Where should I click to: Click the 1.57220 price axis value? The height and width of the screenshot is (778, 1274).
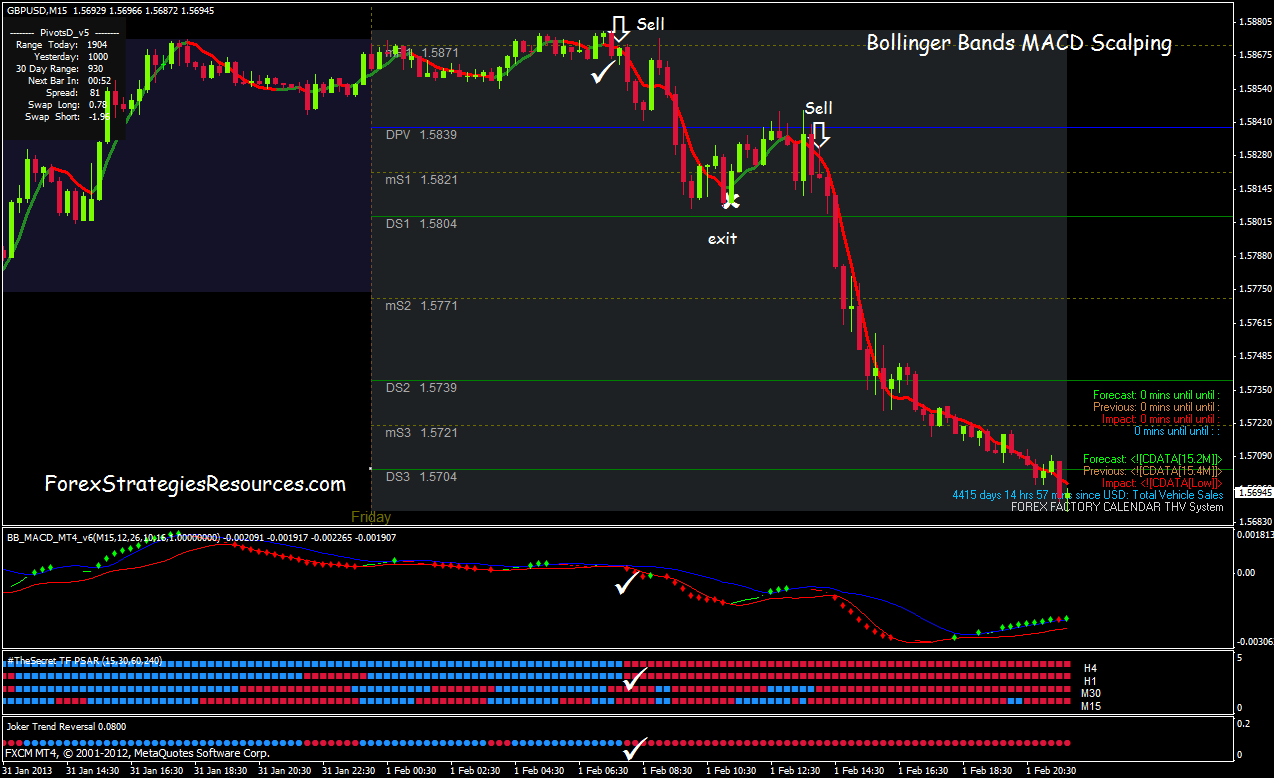(x=1254, y=422)
